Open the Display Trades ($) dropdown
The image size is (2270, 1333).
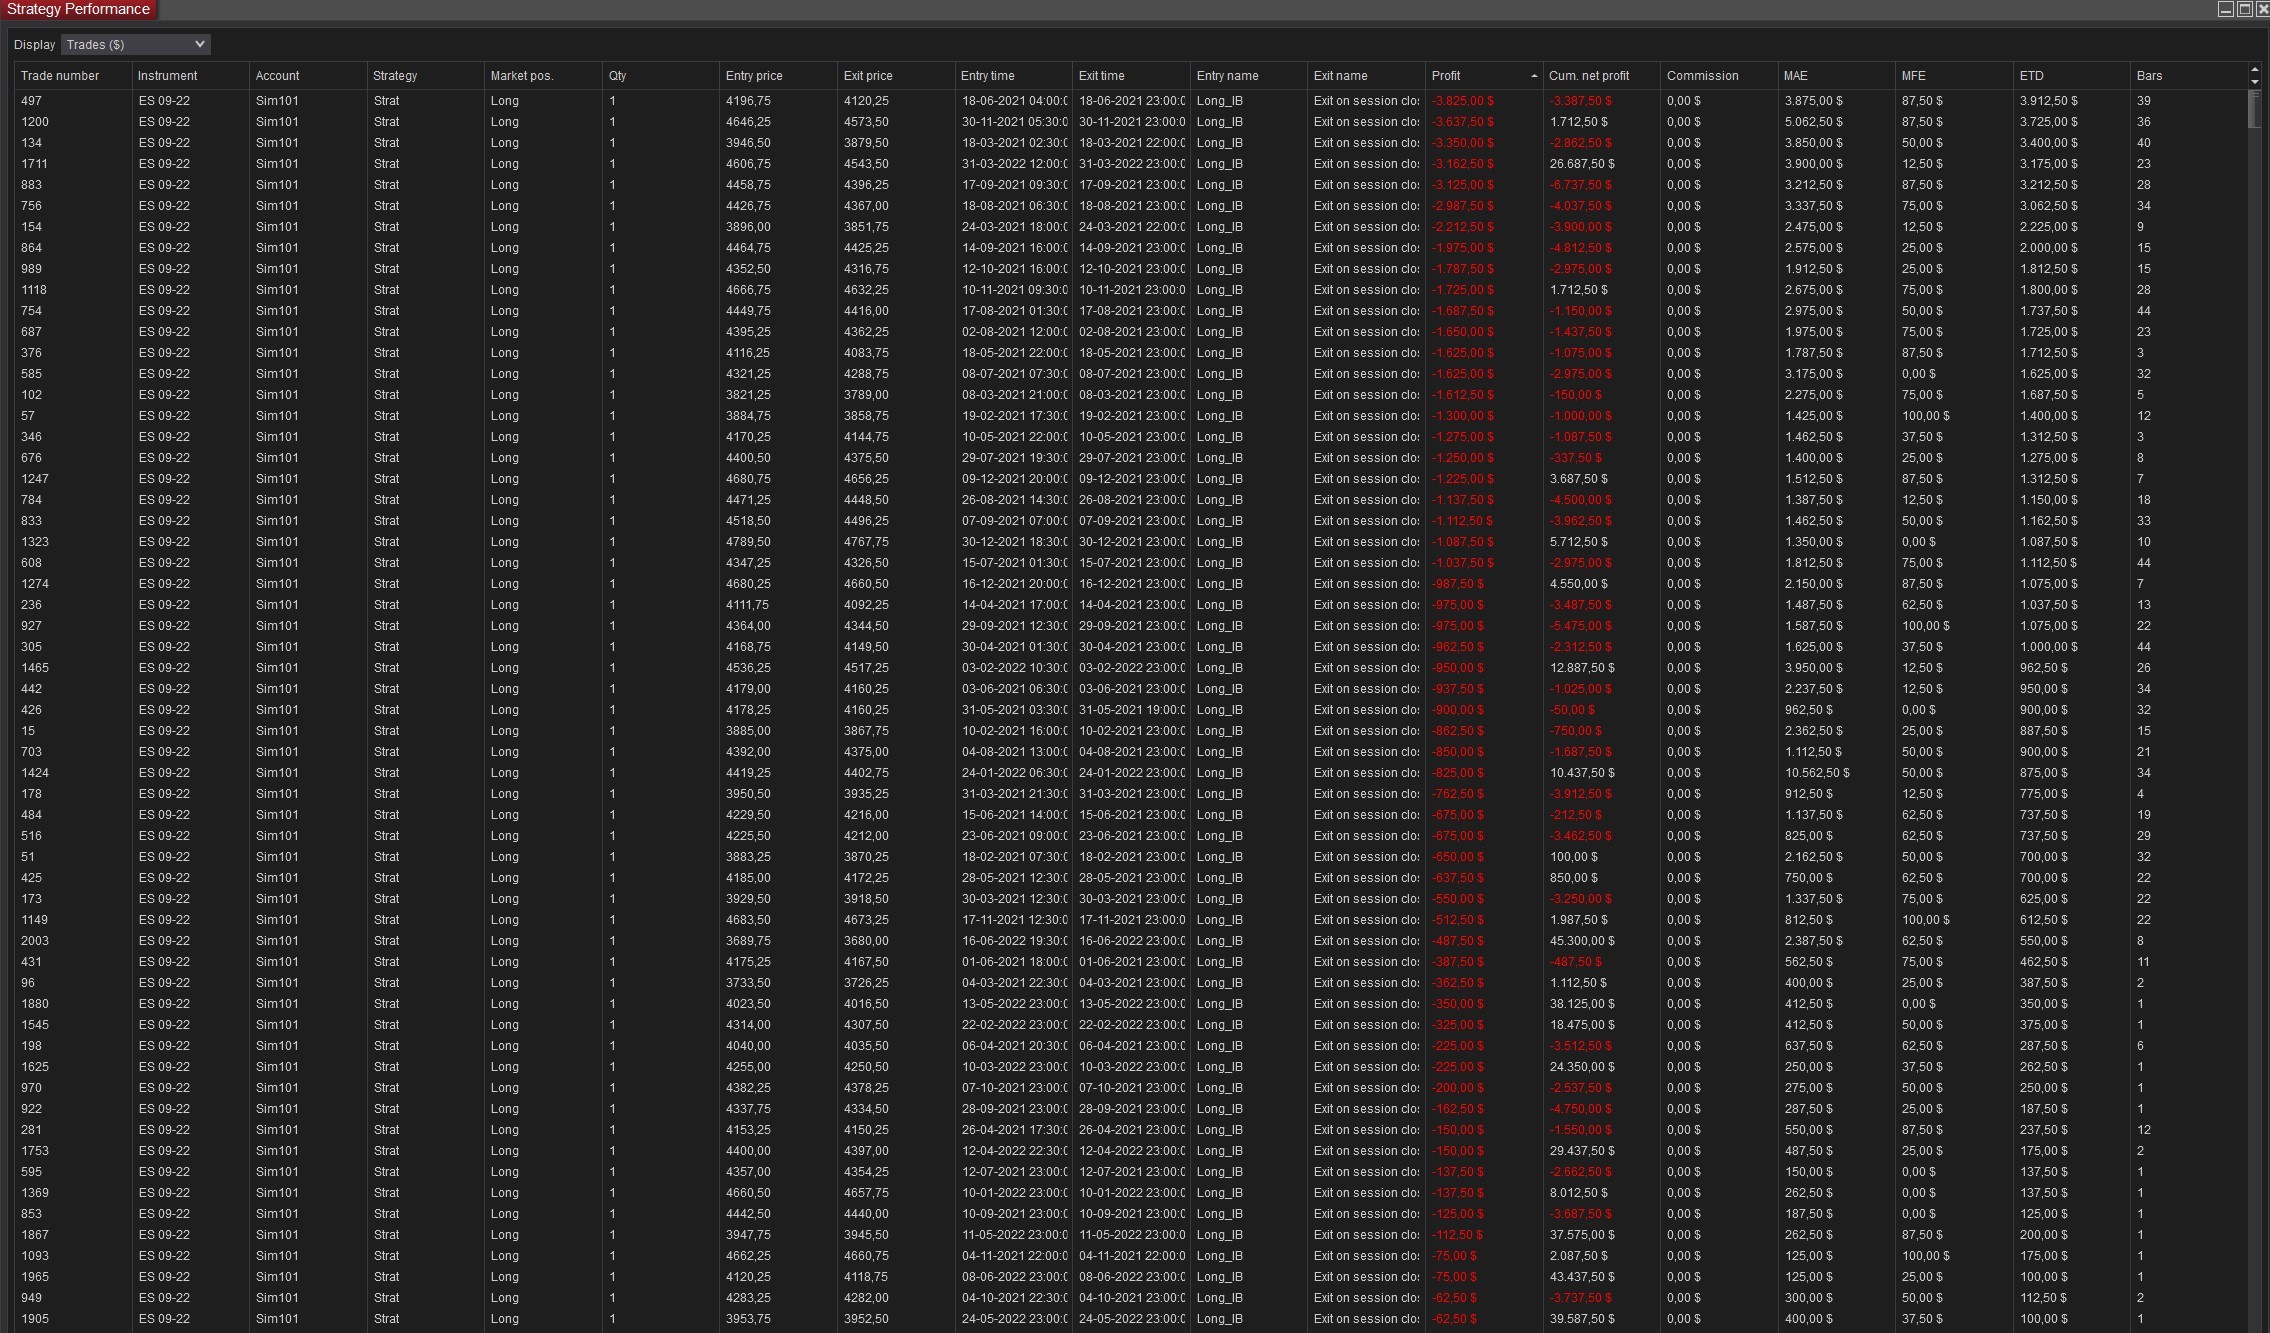click(136, 44)
